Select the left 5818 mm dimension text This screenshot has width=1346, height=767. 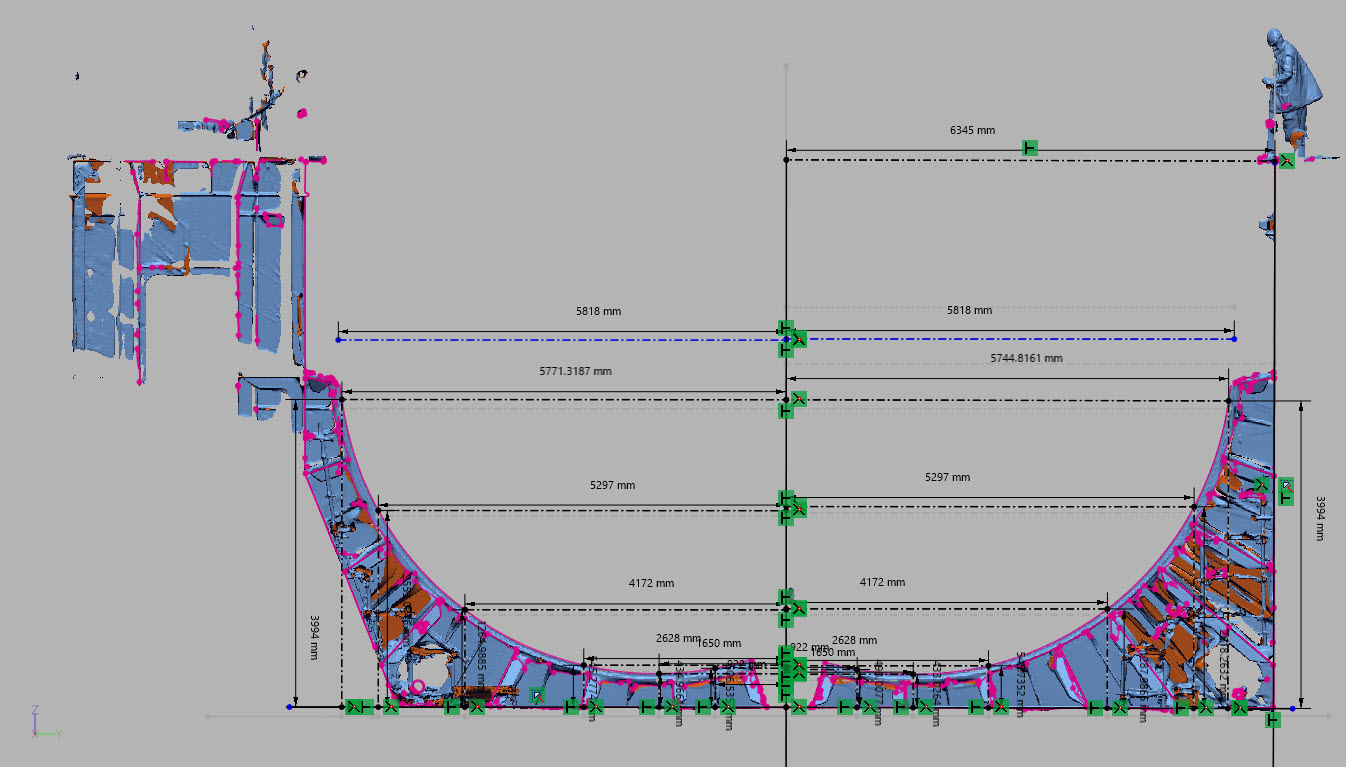point(598,311)
